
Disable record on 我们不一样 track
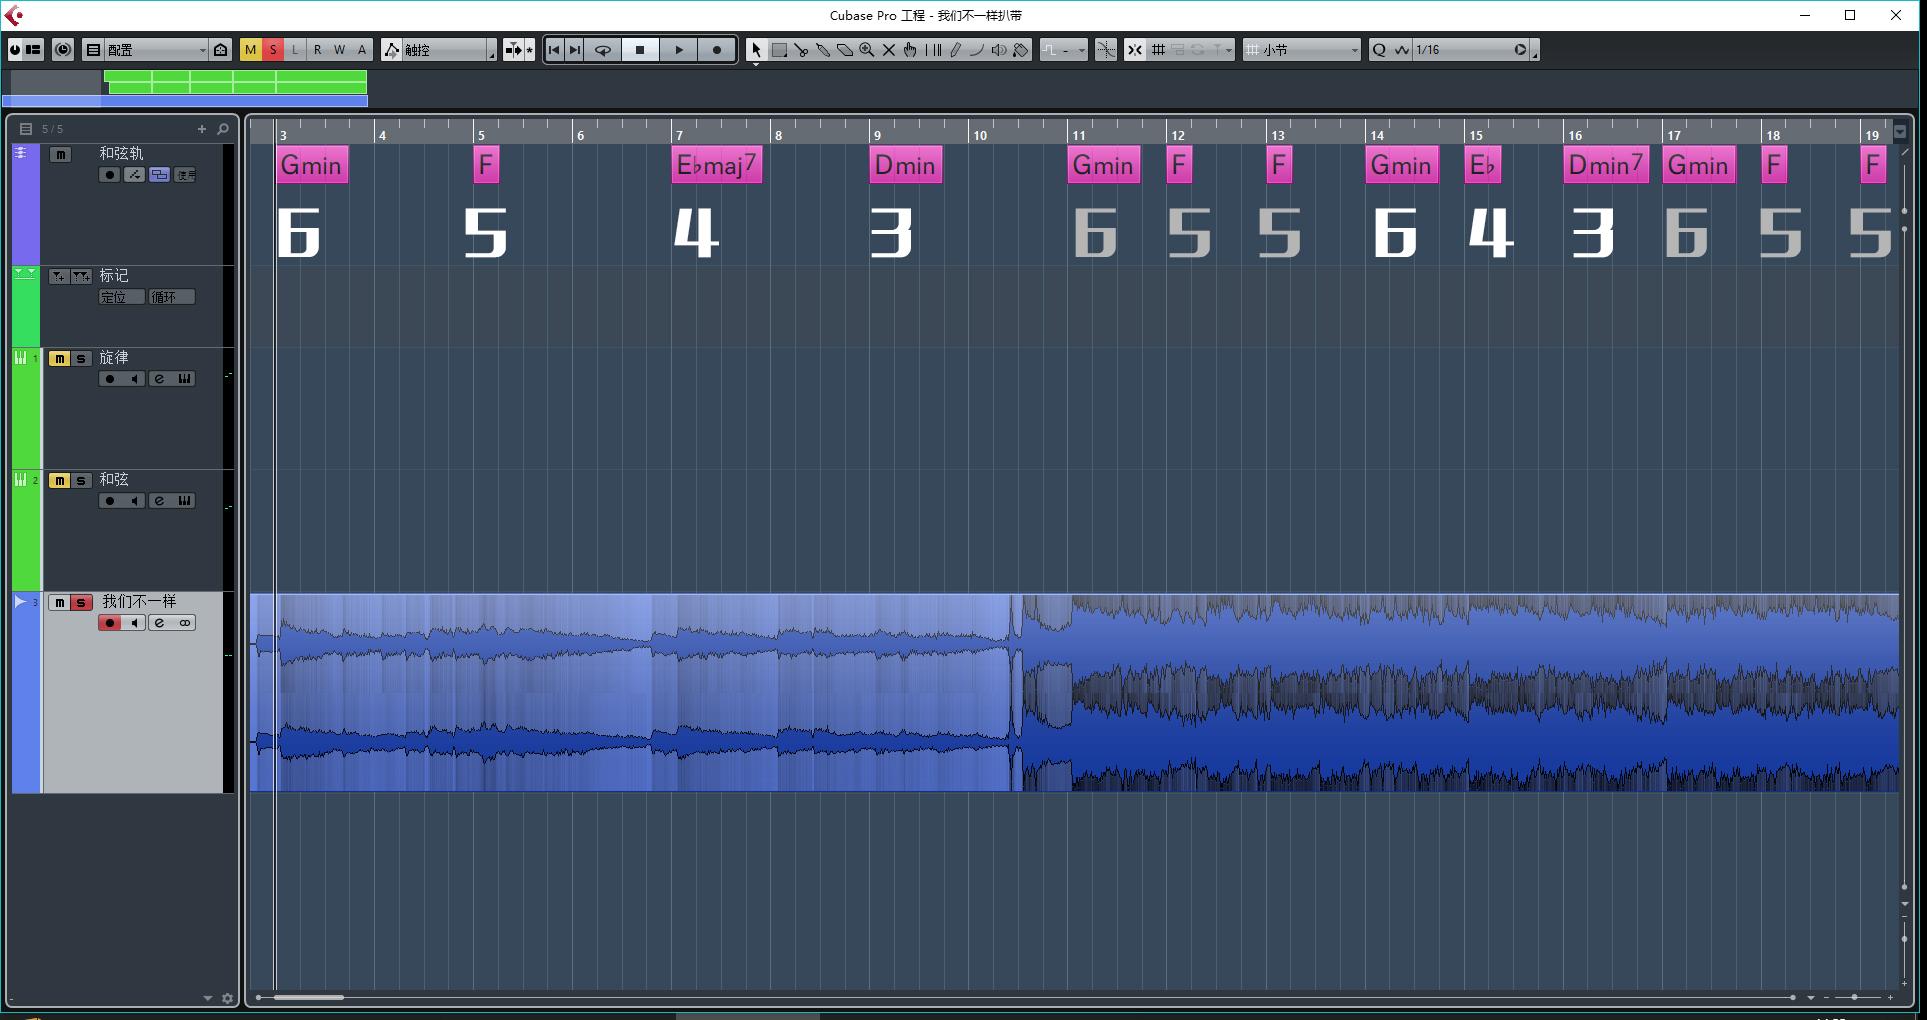[109, 623]
